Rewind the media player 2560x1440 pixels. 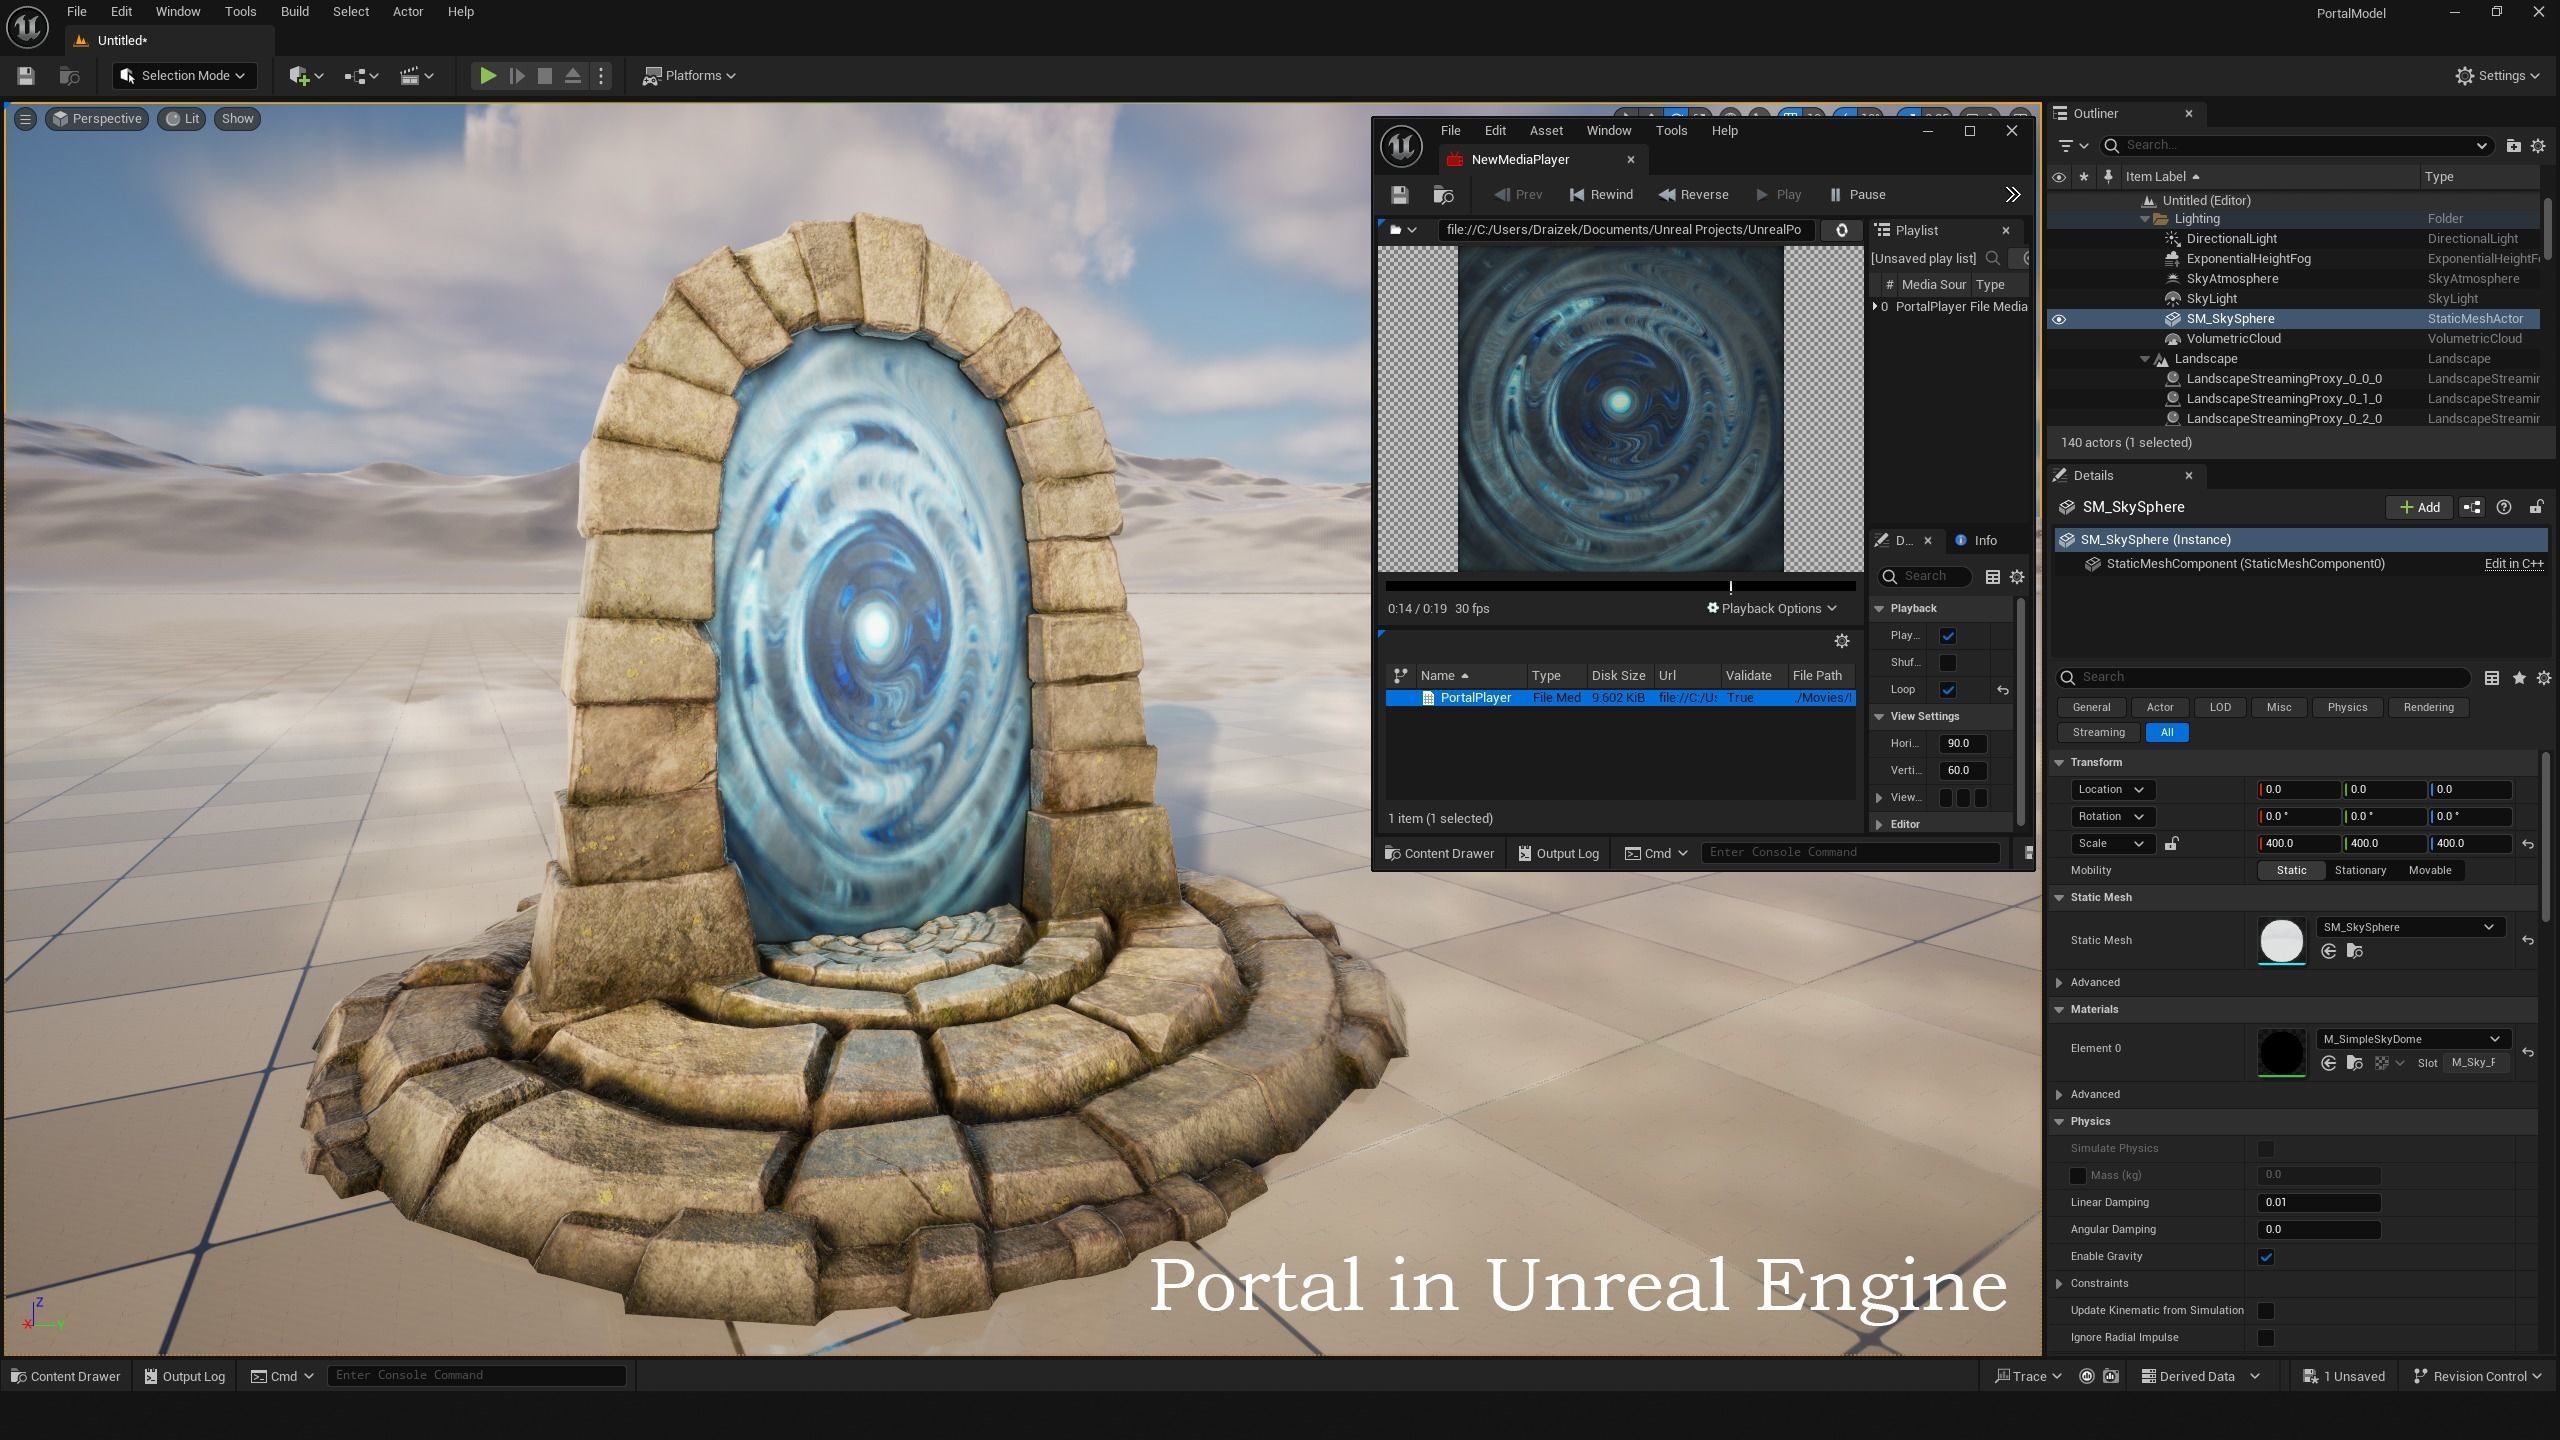point(1601,195)
